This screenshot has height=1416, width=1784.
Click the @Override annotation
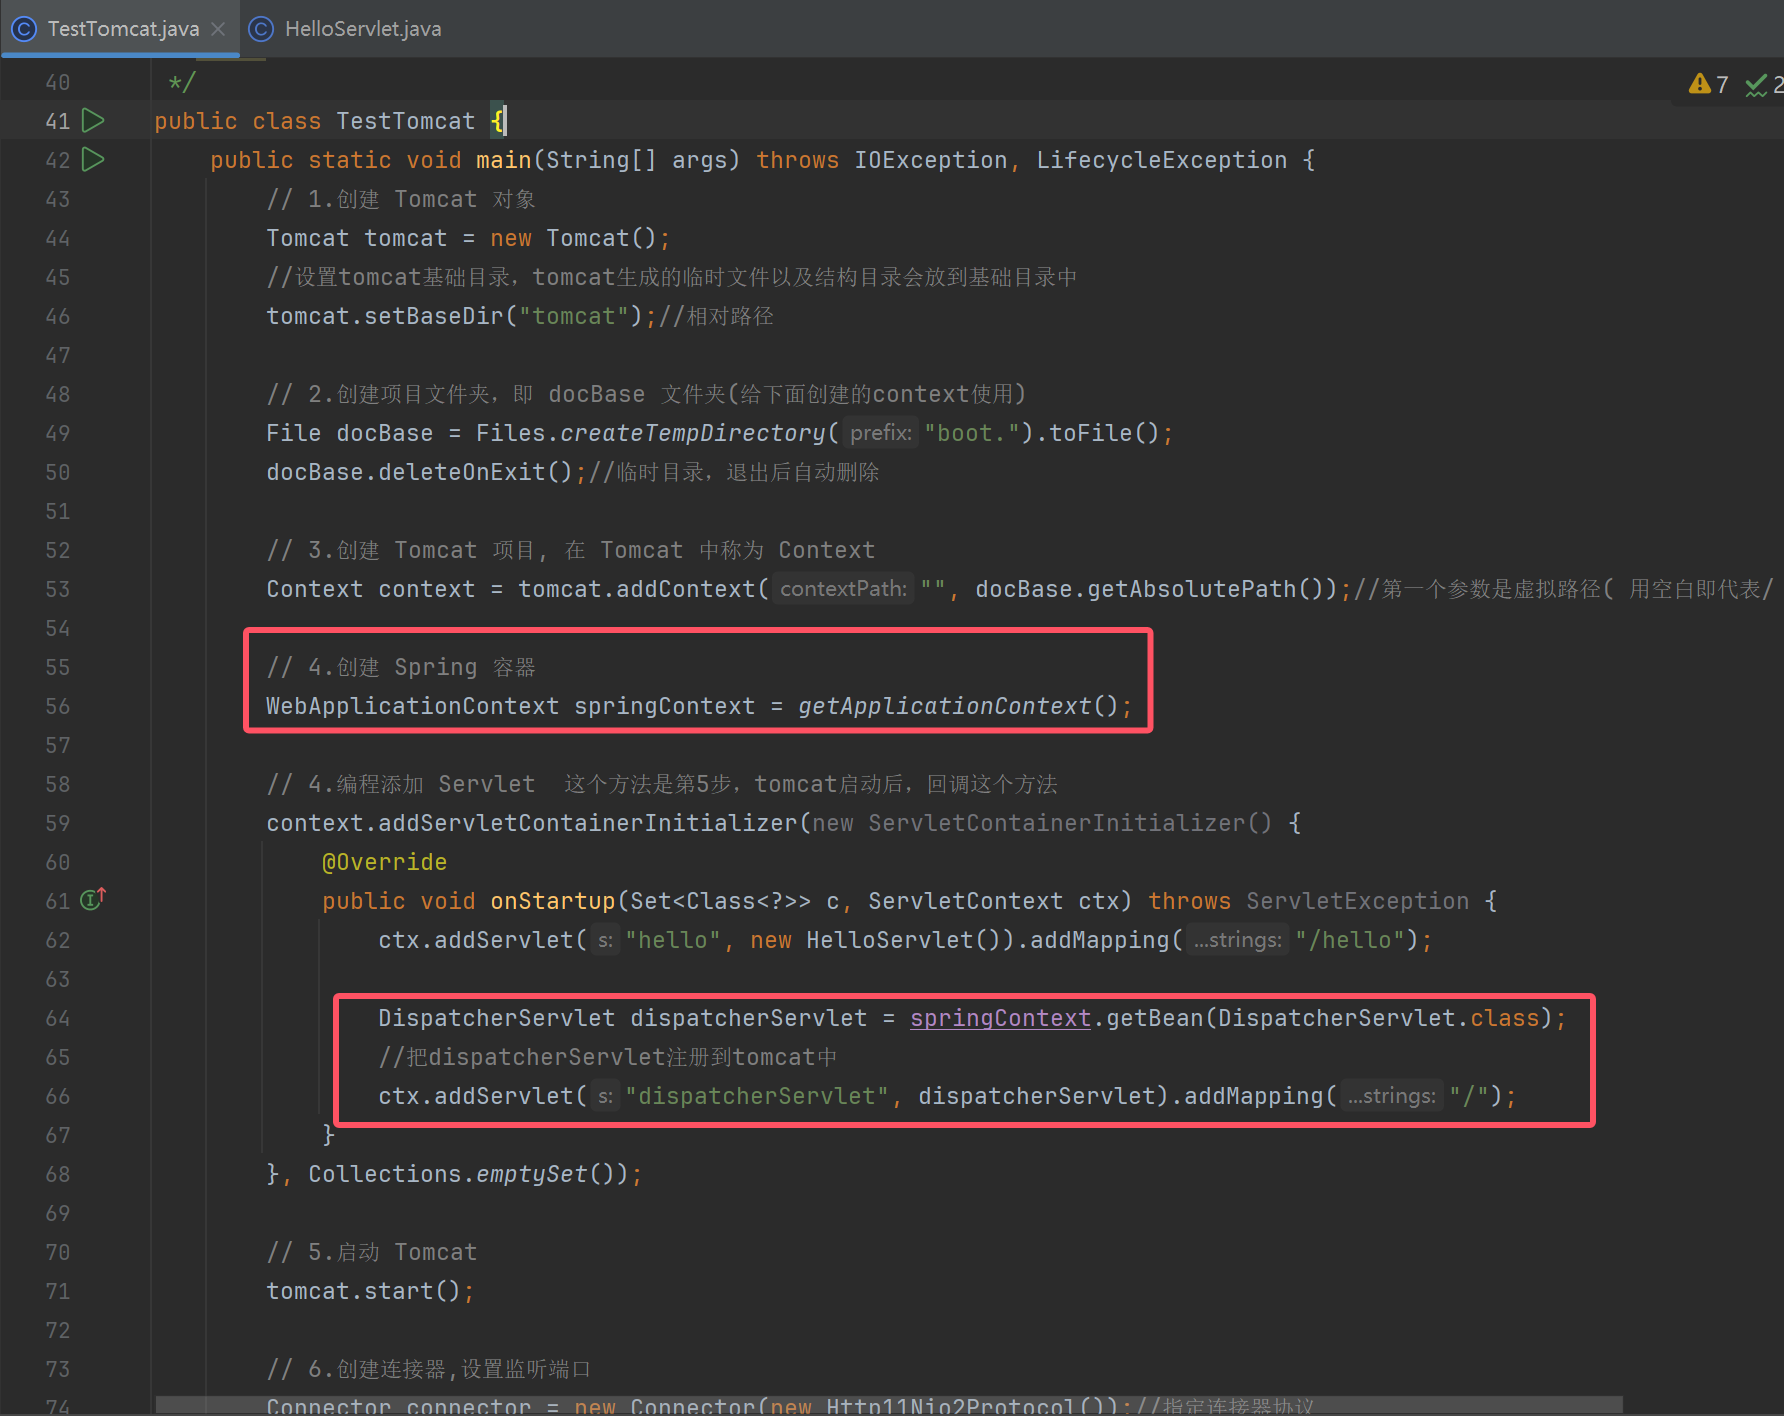click(x=384, y=862)
